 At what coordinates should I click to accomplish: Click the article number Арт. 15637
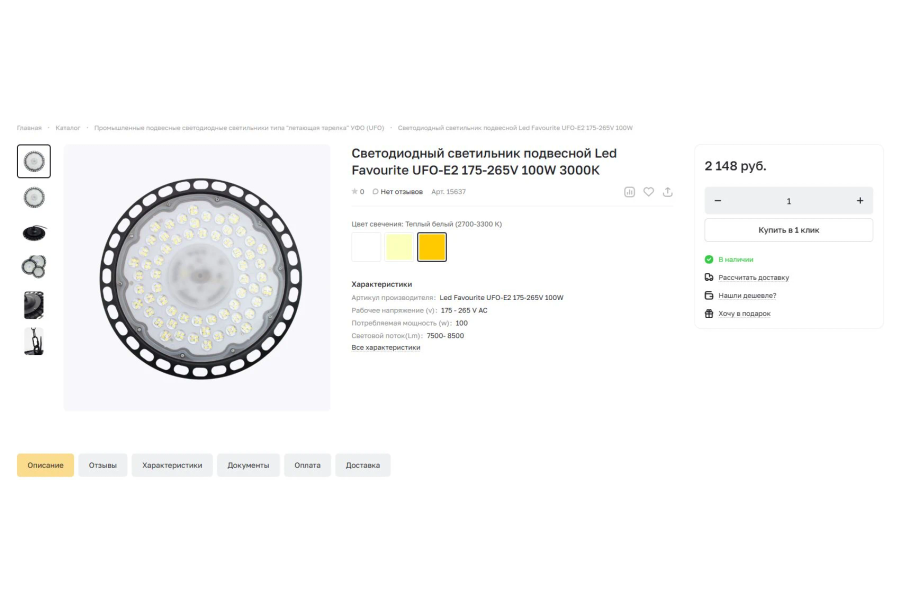click(x=448, y=192)
